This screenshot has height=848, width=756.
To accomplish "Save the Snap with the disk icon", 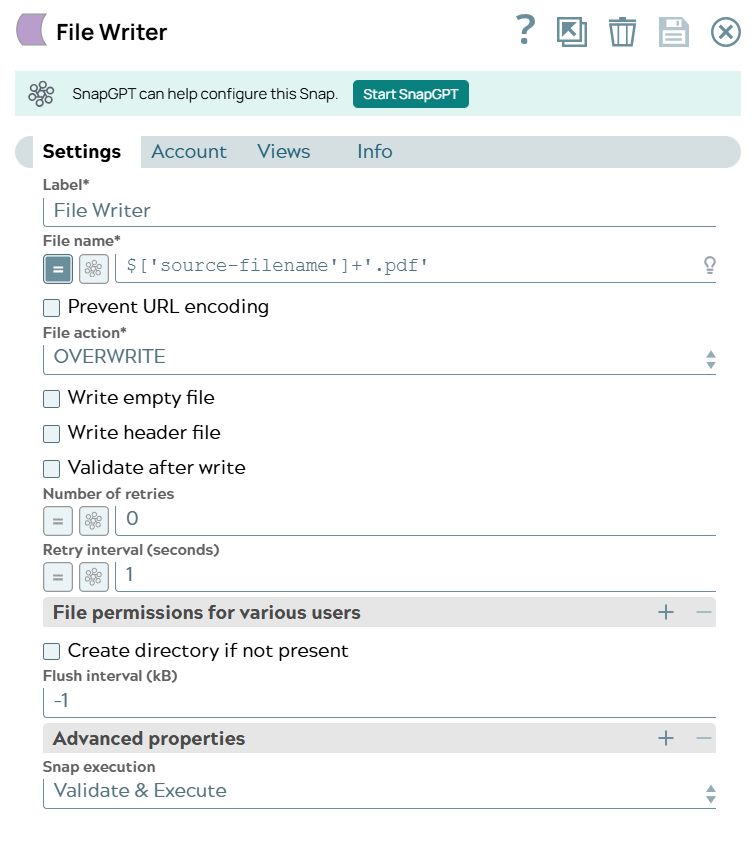I will [673, 31].
